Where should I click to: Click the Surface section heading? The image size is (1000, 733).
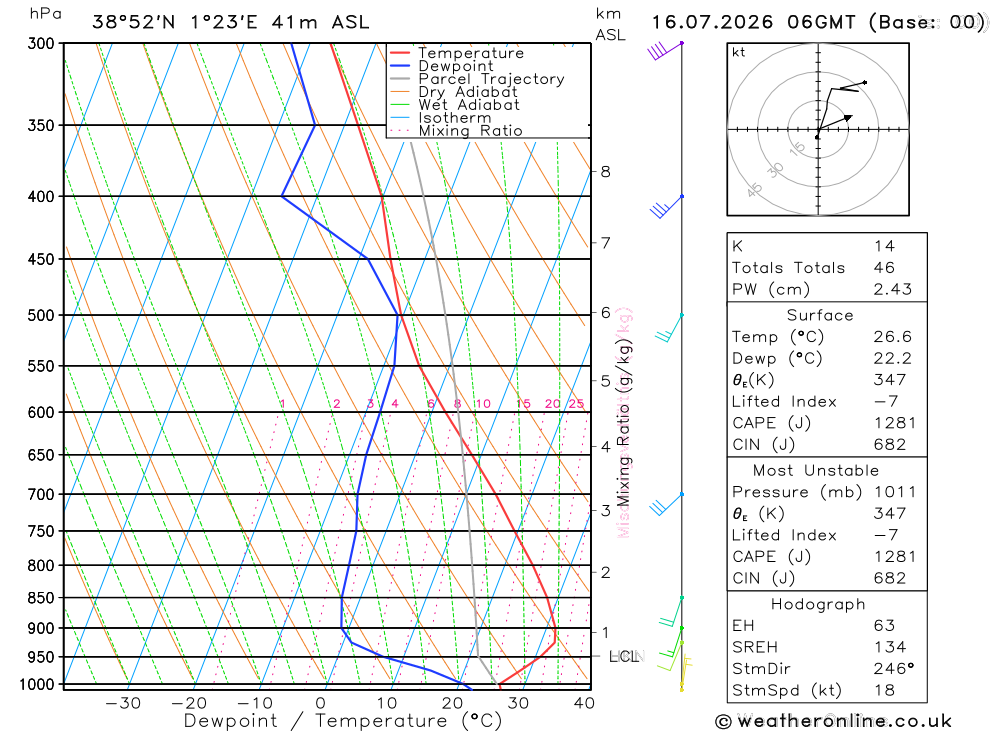[820, 315]
